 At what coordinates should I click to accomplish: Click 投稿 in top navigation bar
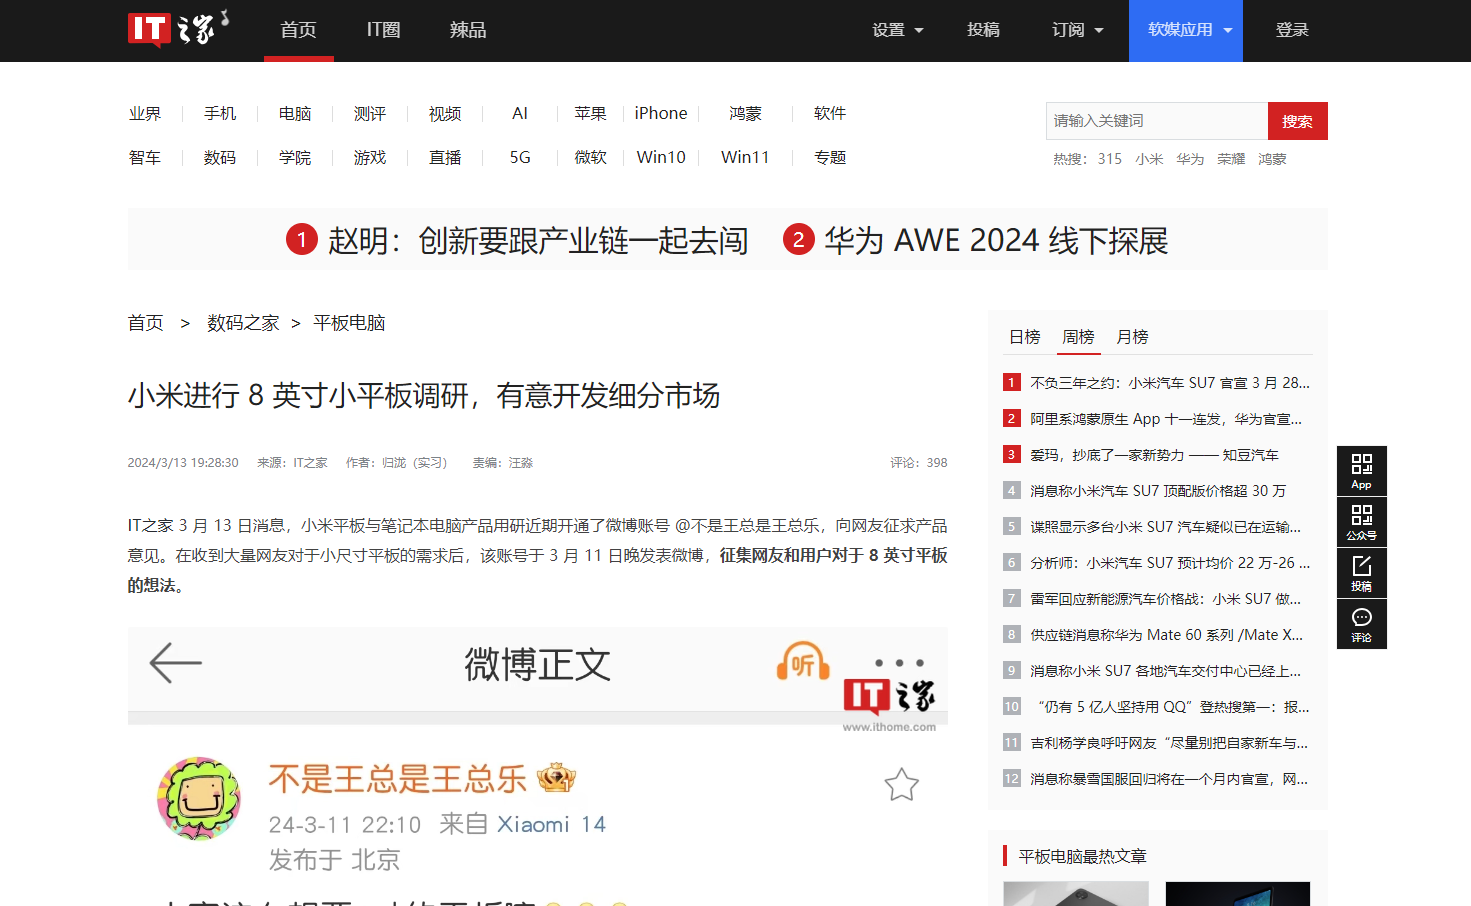click(983, 30)
